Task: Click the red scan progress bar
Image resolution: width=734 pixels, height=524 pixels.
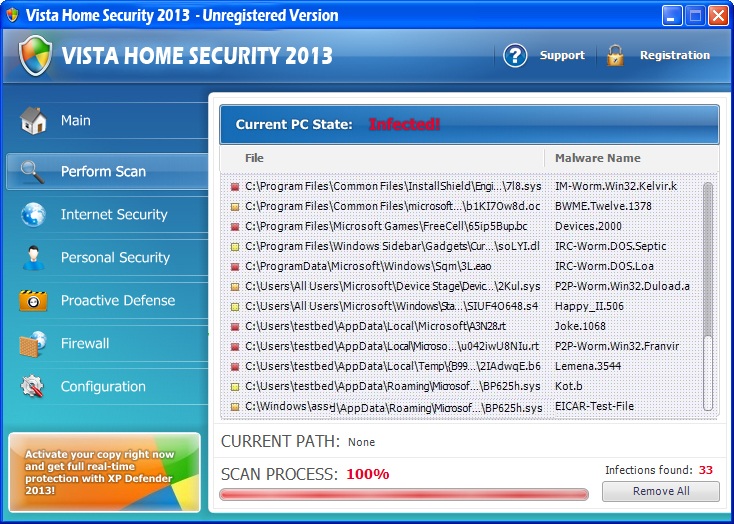Action: coord(404,494)
